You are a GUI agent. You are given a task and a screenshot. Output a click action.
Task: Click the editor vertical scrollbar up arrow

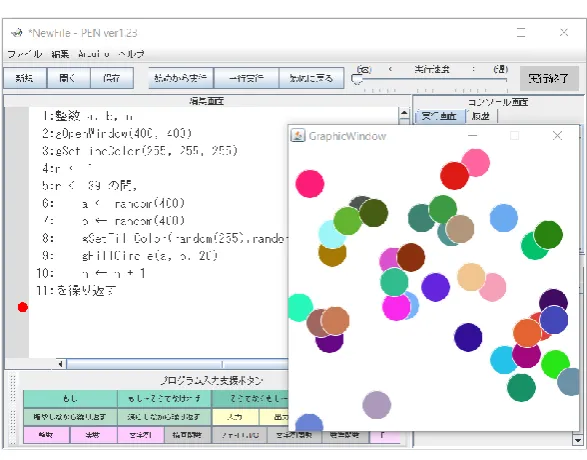coord(404,113)
